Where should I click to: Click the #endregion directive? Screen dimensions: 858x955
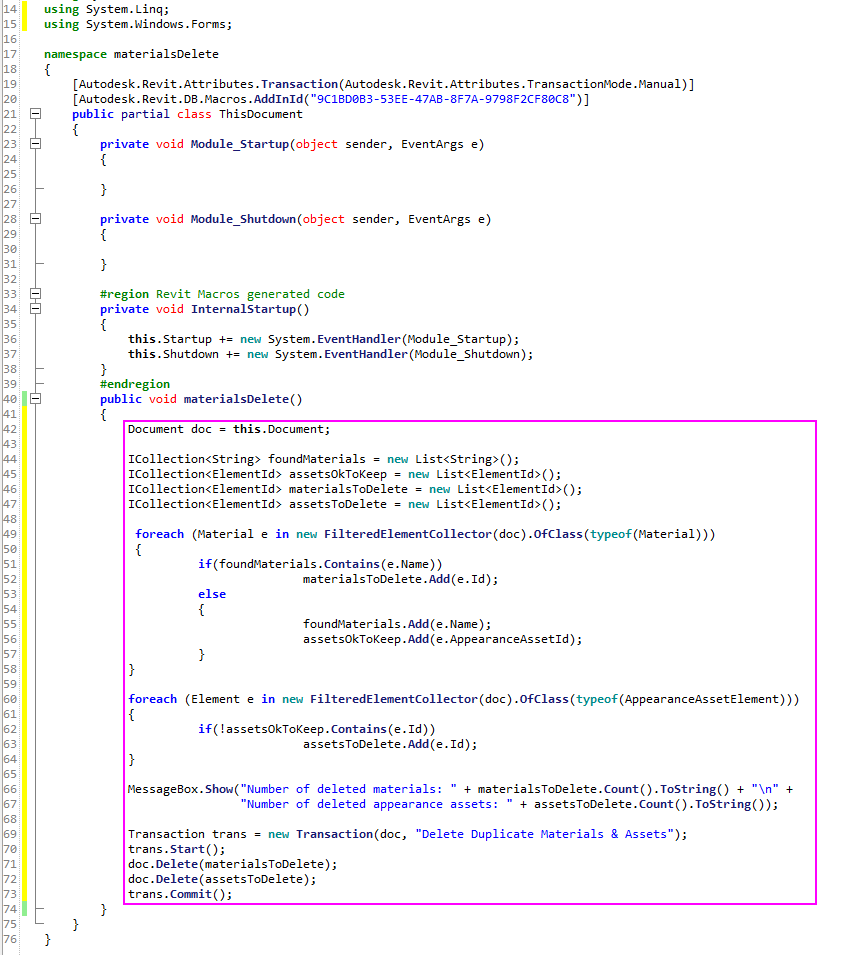tap(135, 384)
